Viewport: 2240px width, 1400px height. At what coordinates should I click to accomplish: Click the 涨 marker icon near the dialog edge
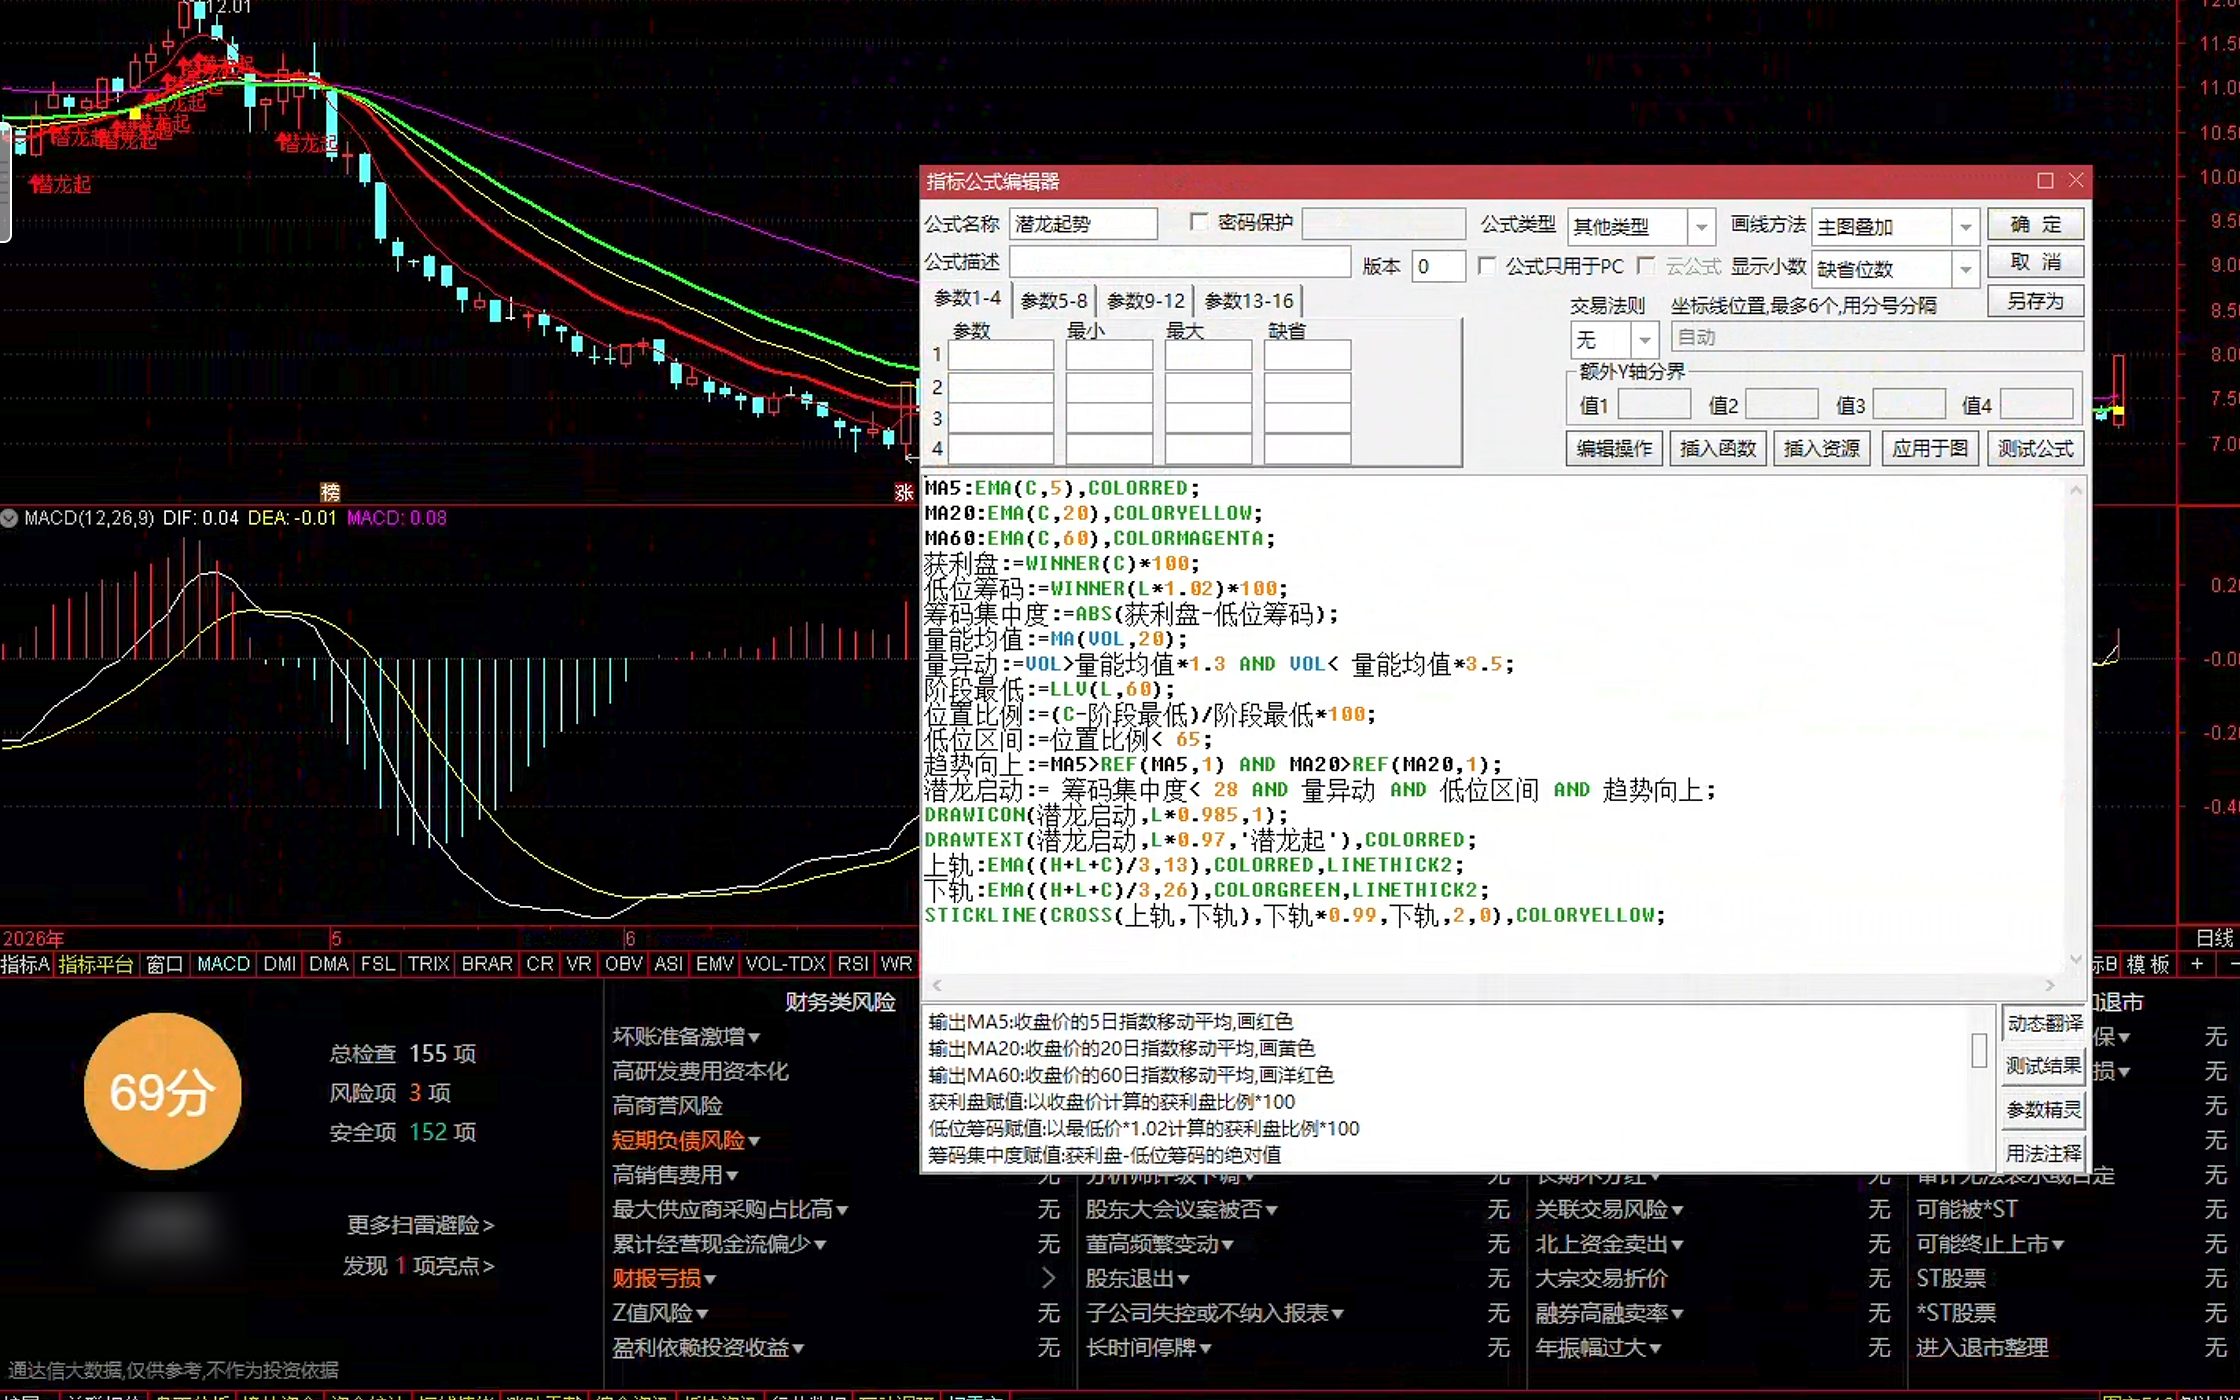(904, 491)
